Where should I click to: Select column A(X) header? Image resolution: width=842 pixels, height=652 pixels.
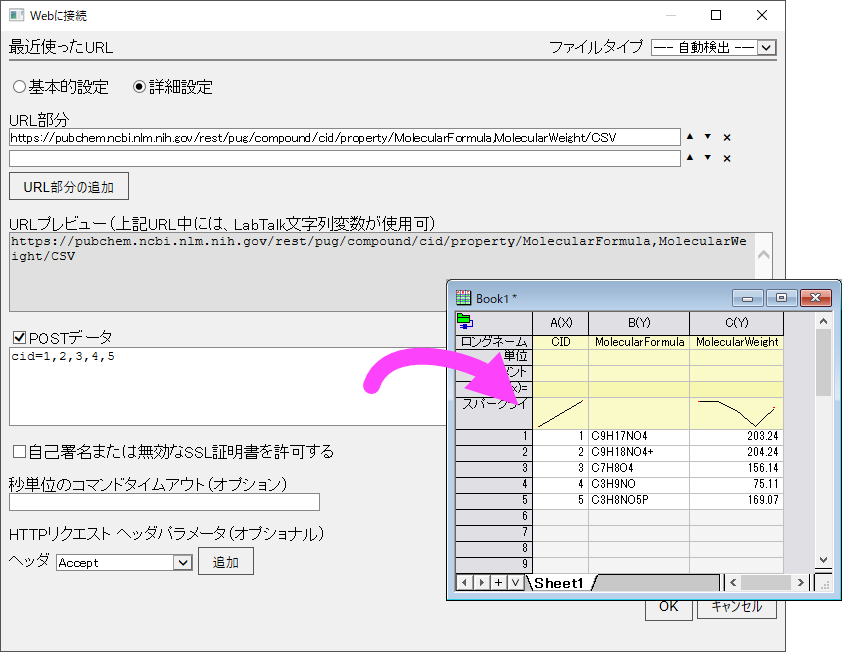pos(561,323)
